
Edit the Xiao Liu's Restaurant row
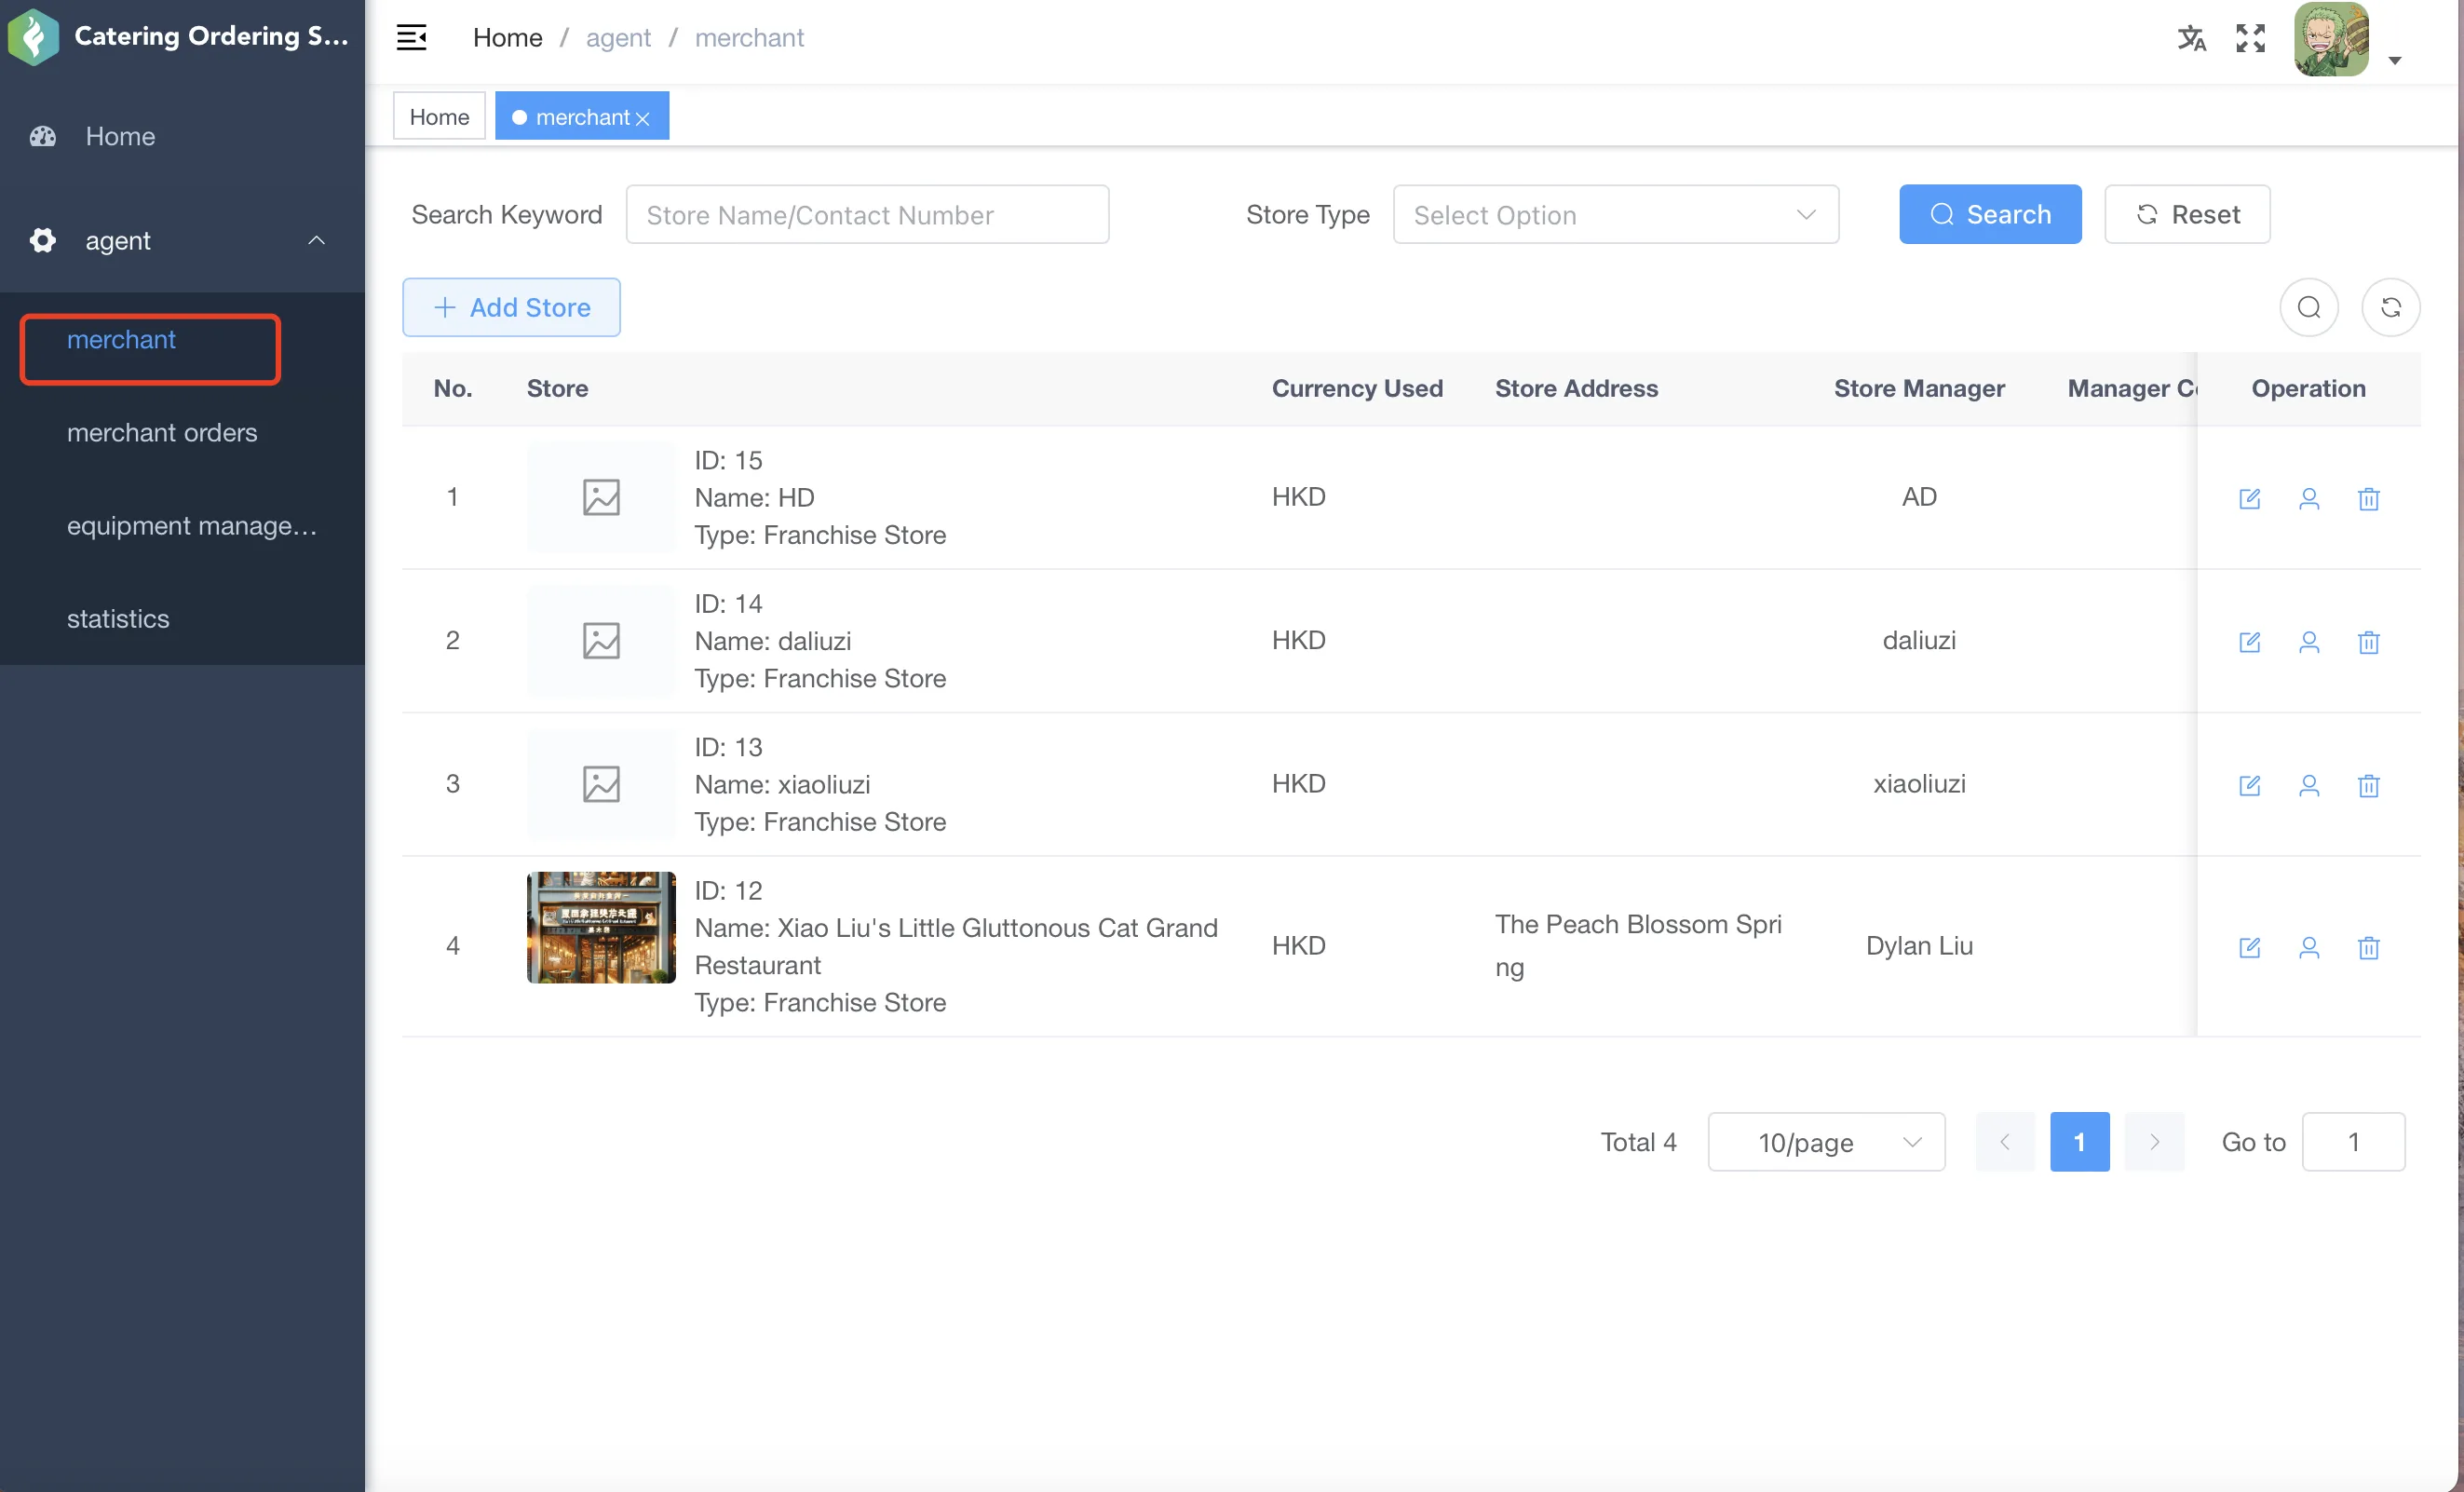pyautogui.click(x=2249, y=947)
